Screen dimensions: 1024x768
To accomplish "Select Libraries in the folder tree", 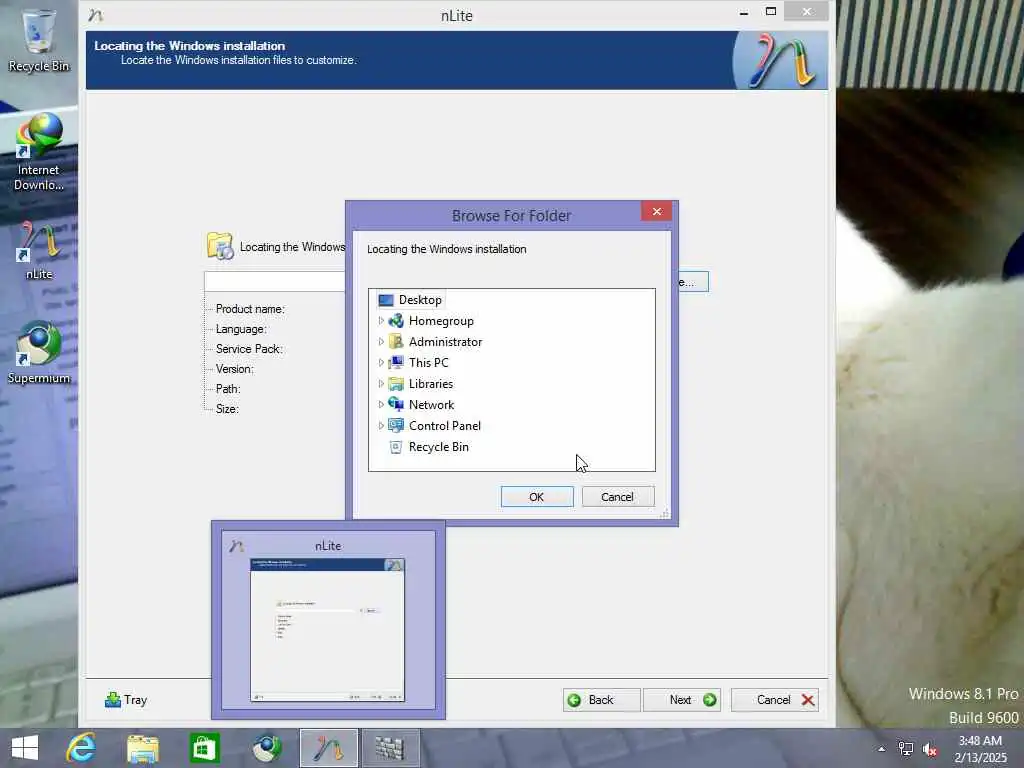I will [x=430, y=383].
